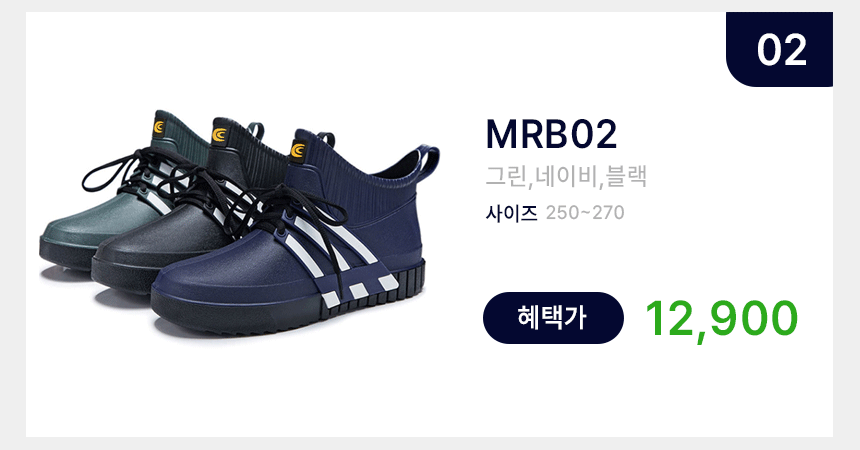Click the yellow logo on the navy shoe
This screenshot has height=450, width=860.
point(298,150)
